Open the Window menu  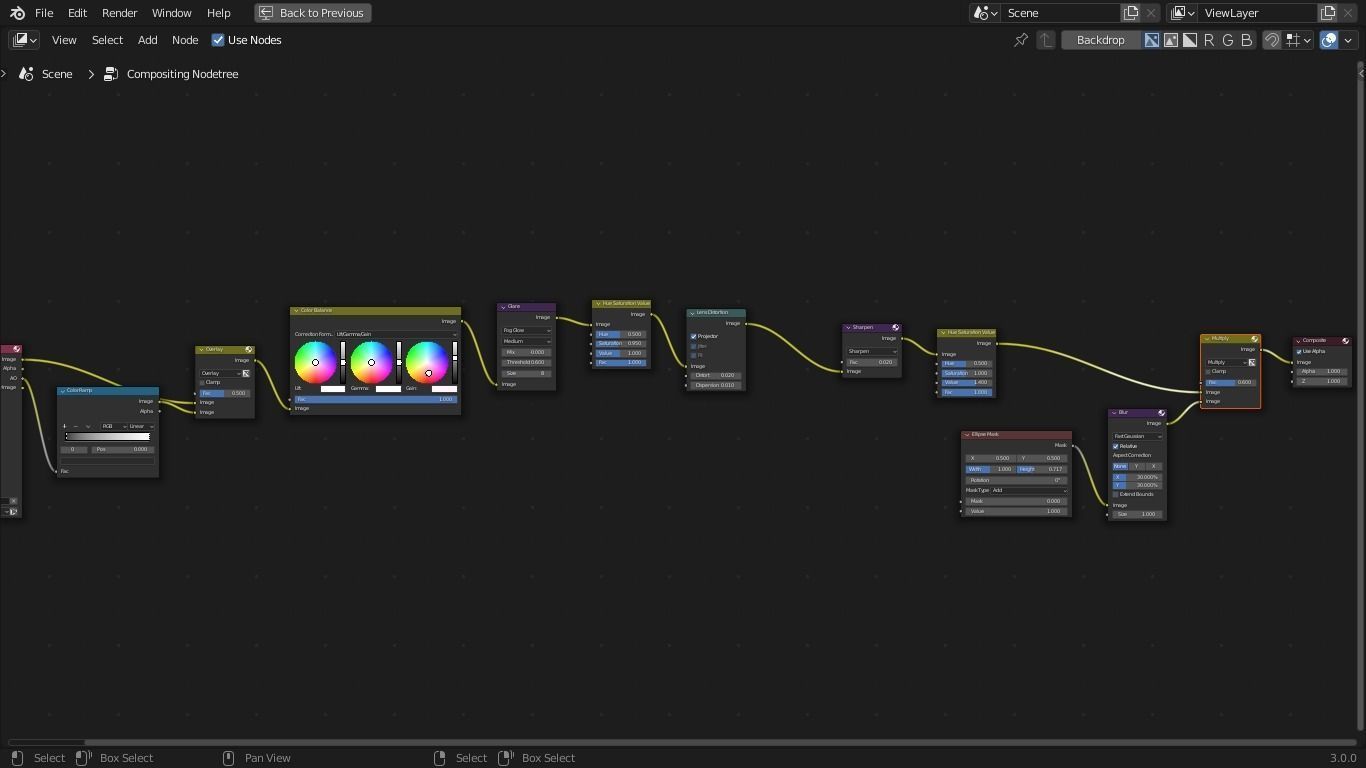click(x=171, y=13)
